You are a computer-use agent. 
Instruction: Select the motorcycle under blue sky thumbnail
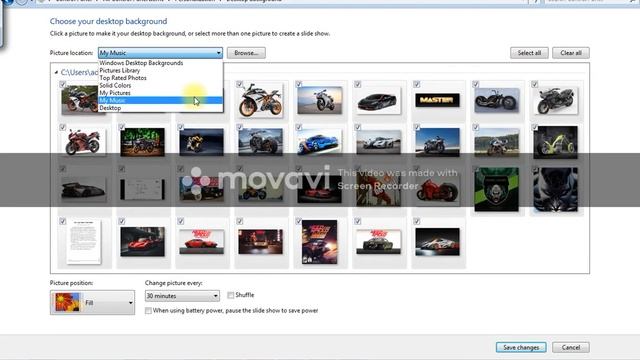click(437, 142)
